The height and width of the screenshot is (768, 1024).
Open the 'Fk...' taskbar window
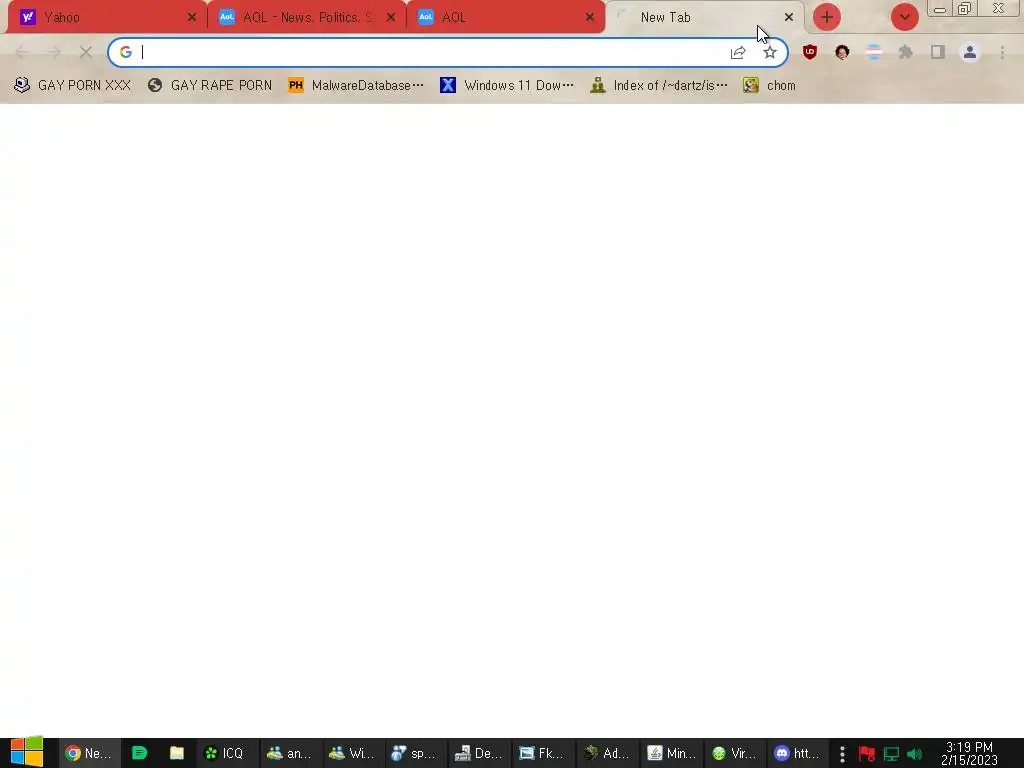pos(542,754)
